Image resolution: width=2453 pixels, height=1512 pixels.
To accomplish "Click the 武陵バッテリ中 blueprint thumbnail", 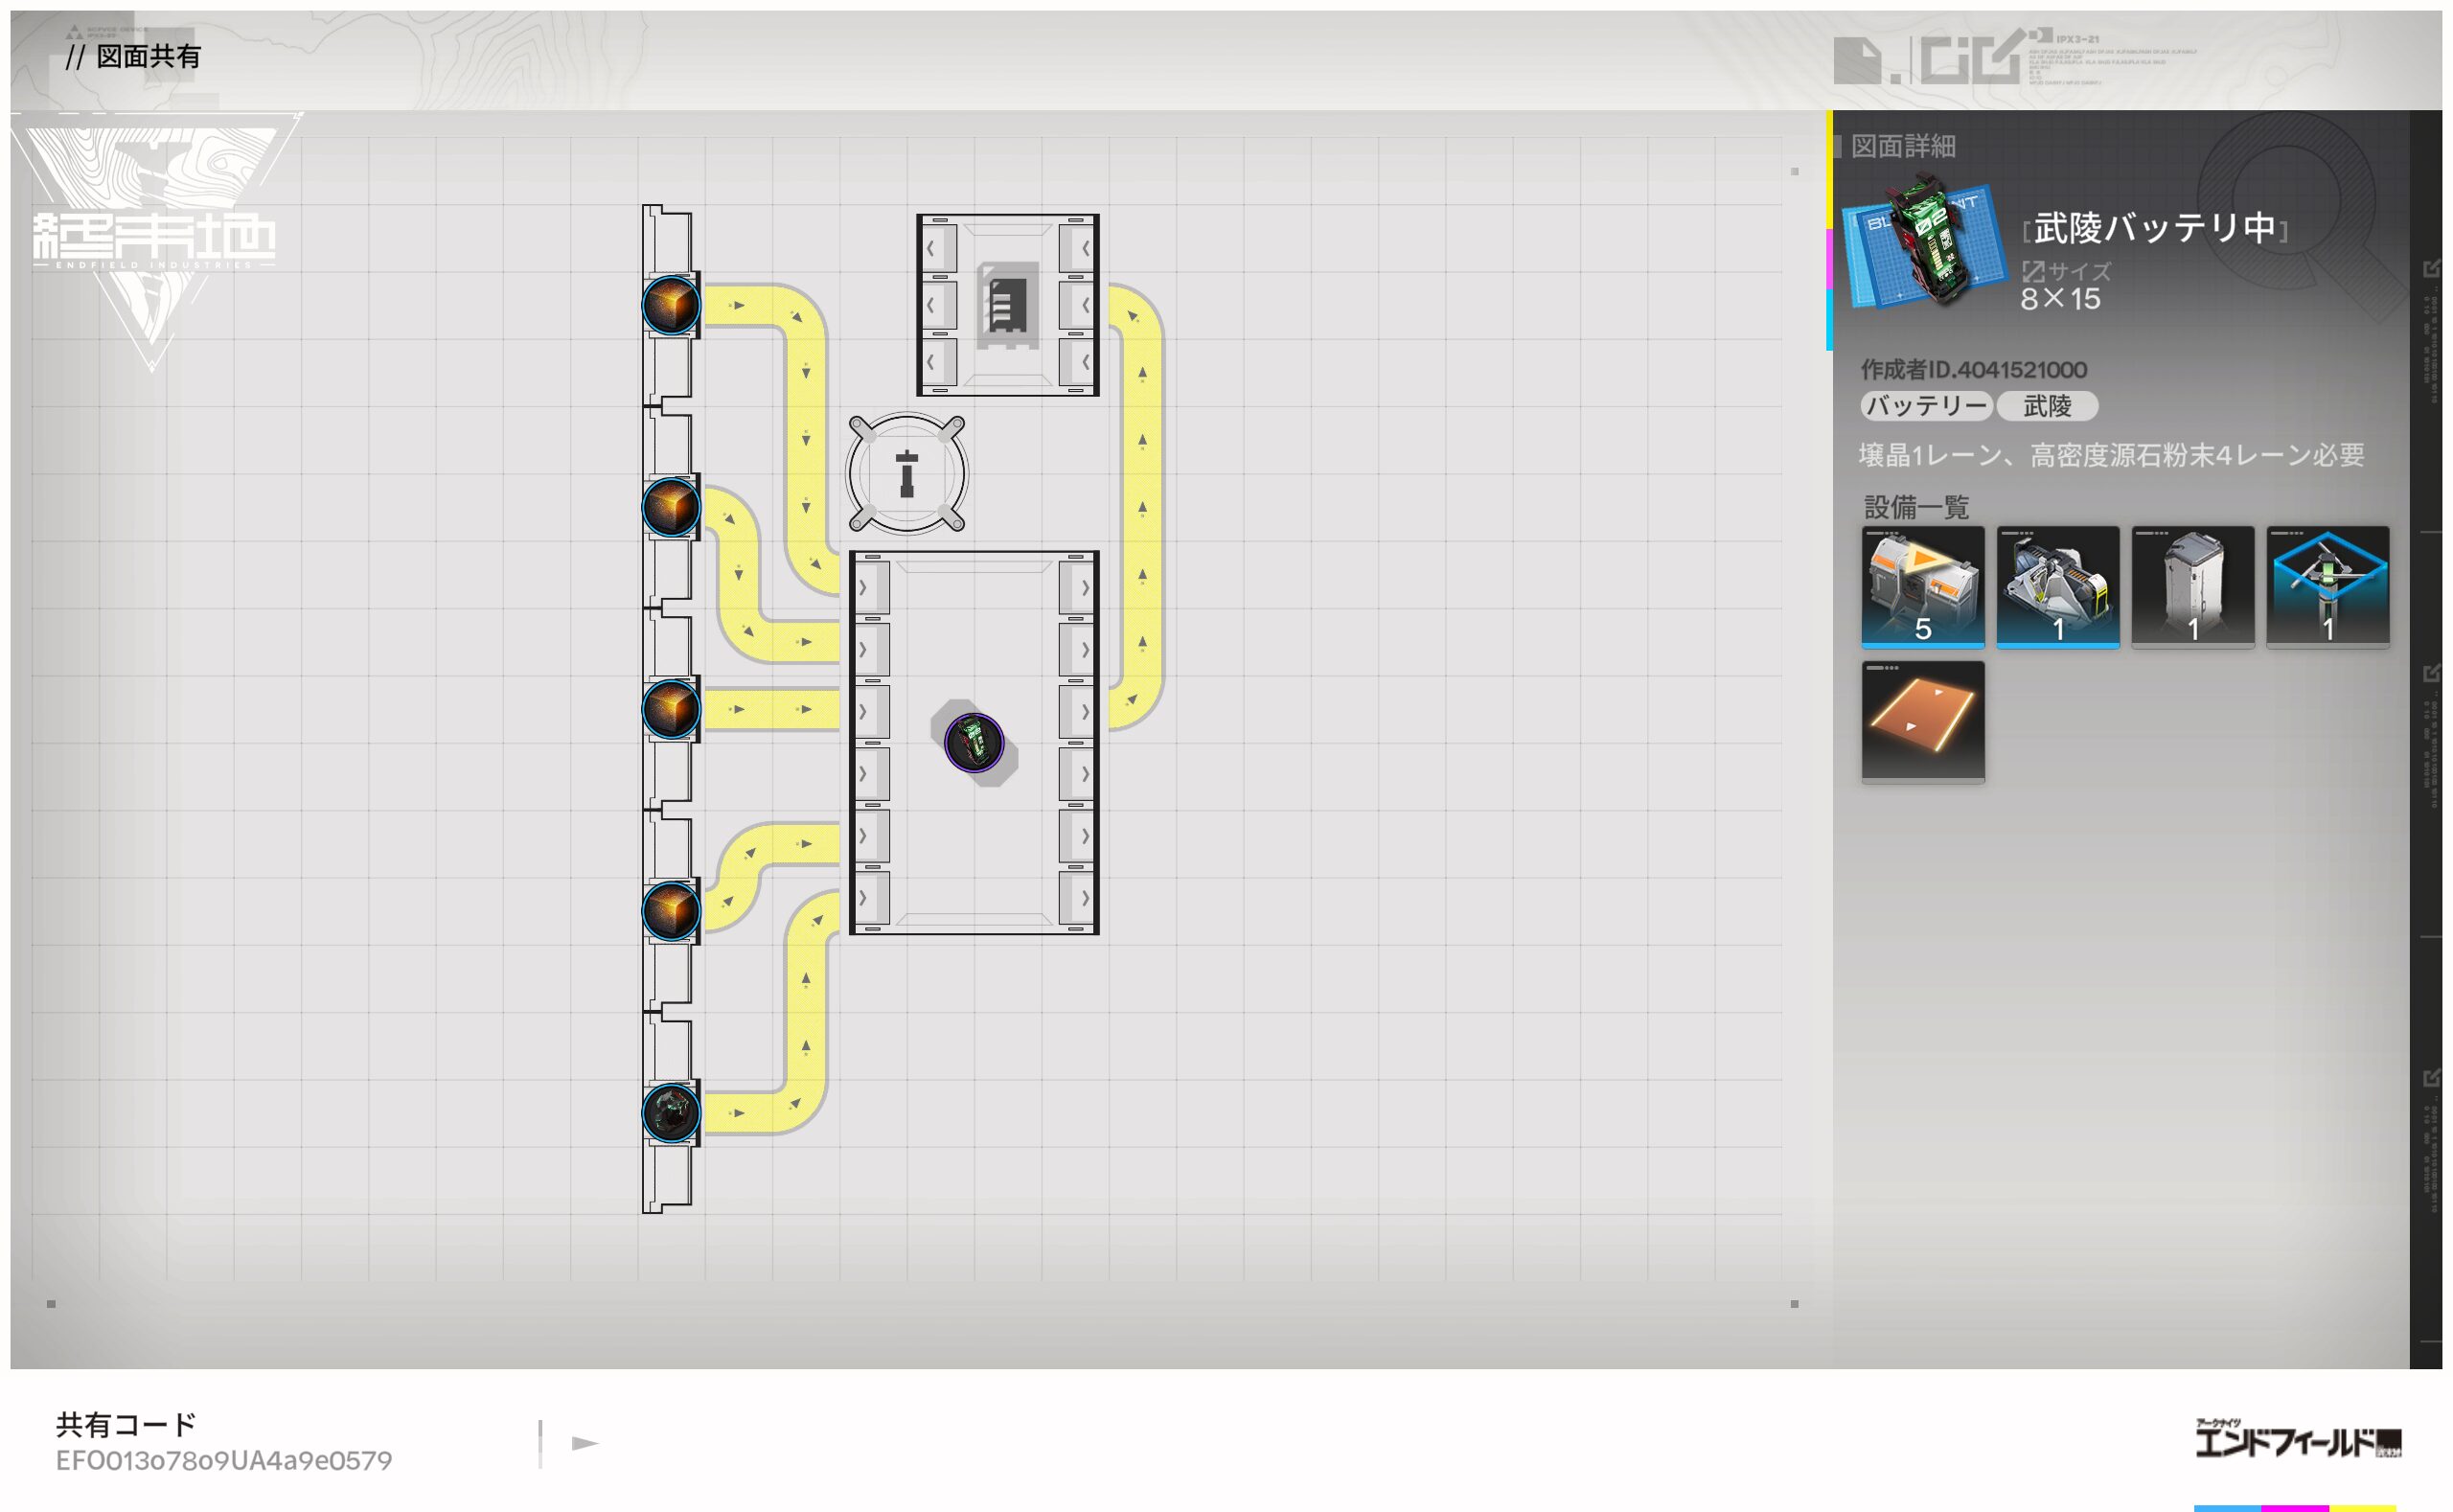I will click(1924, 242).
